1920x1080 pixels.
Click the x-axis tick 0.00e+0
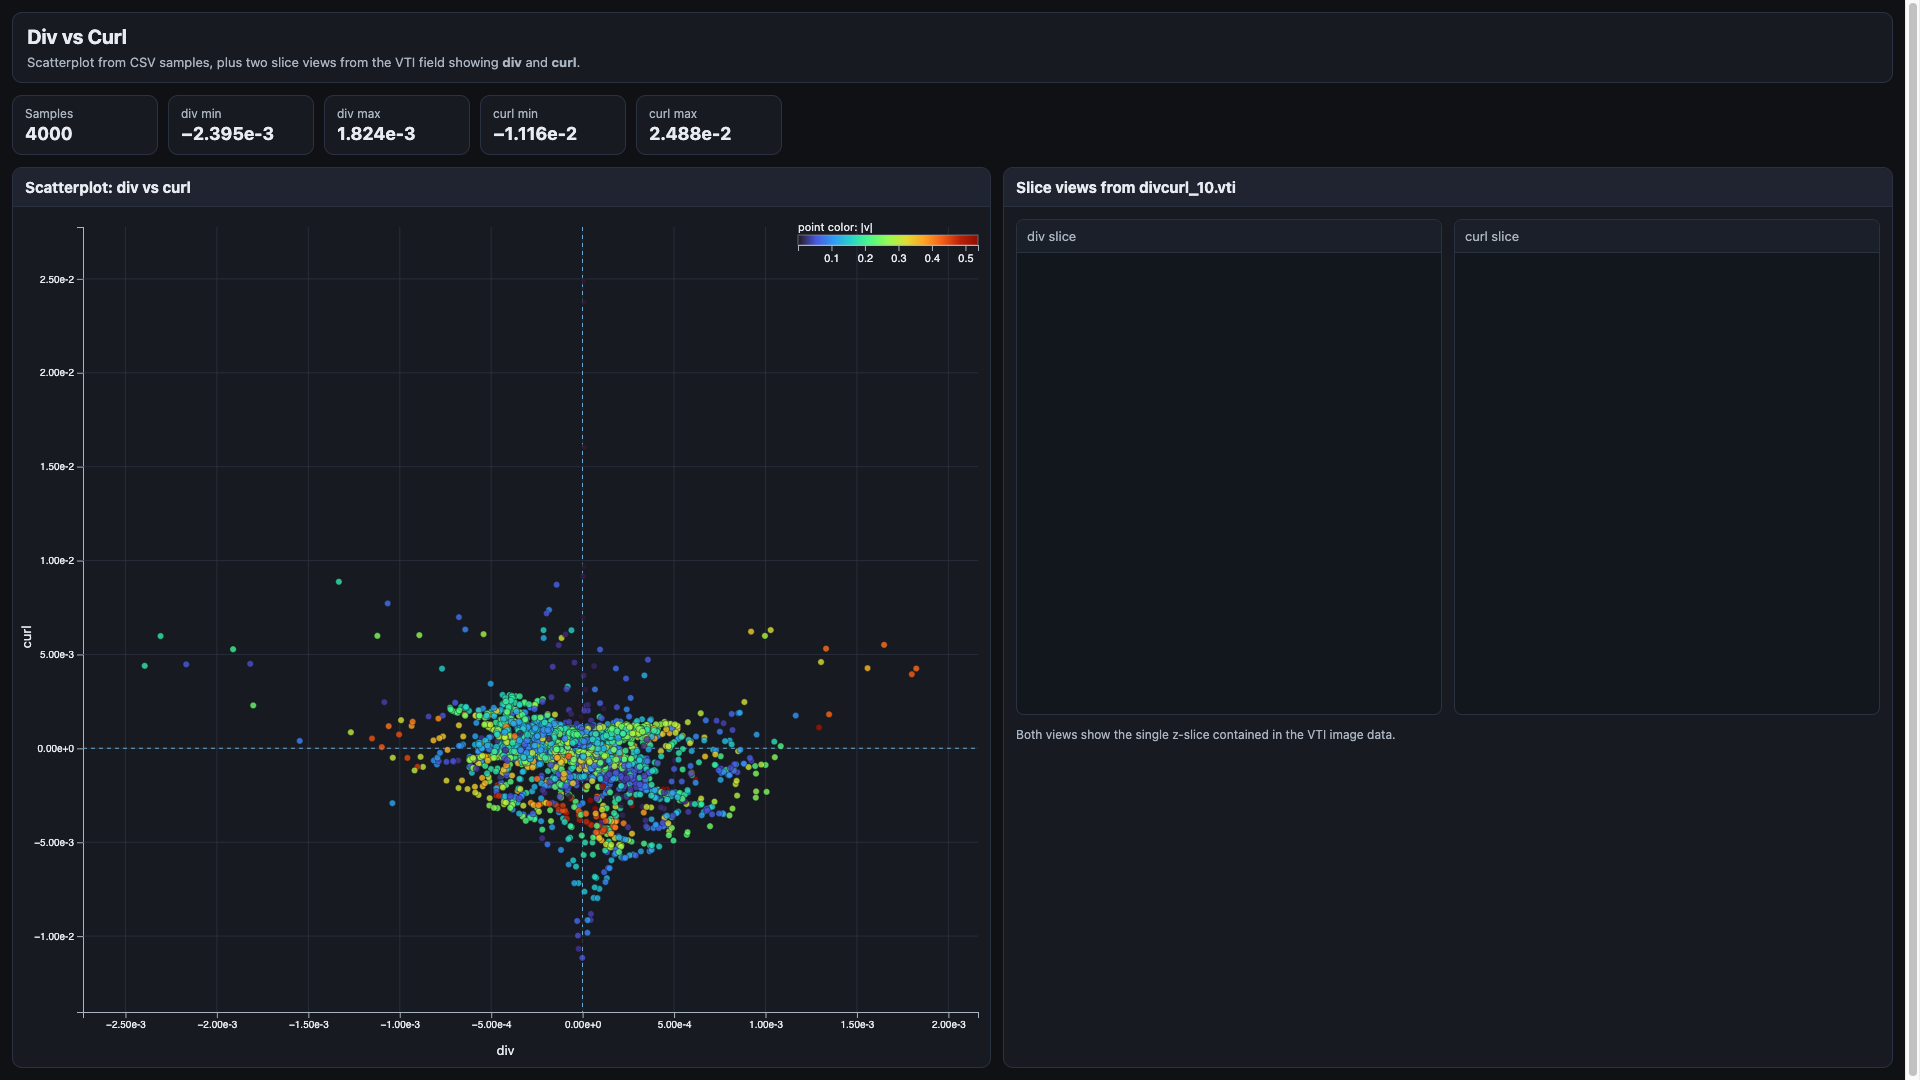click(x=583, y=1024)
